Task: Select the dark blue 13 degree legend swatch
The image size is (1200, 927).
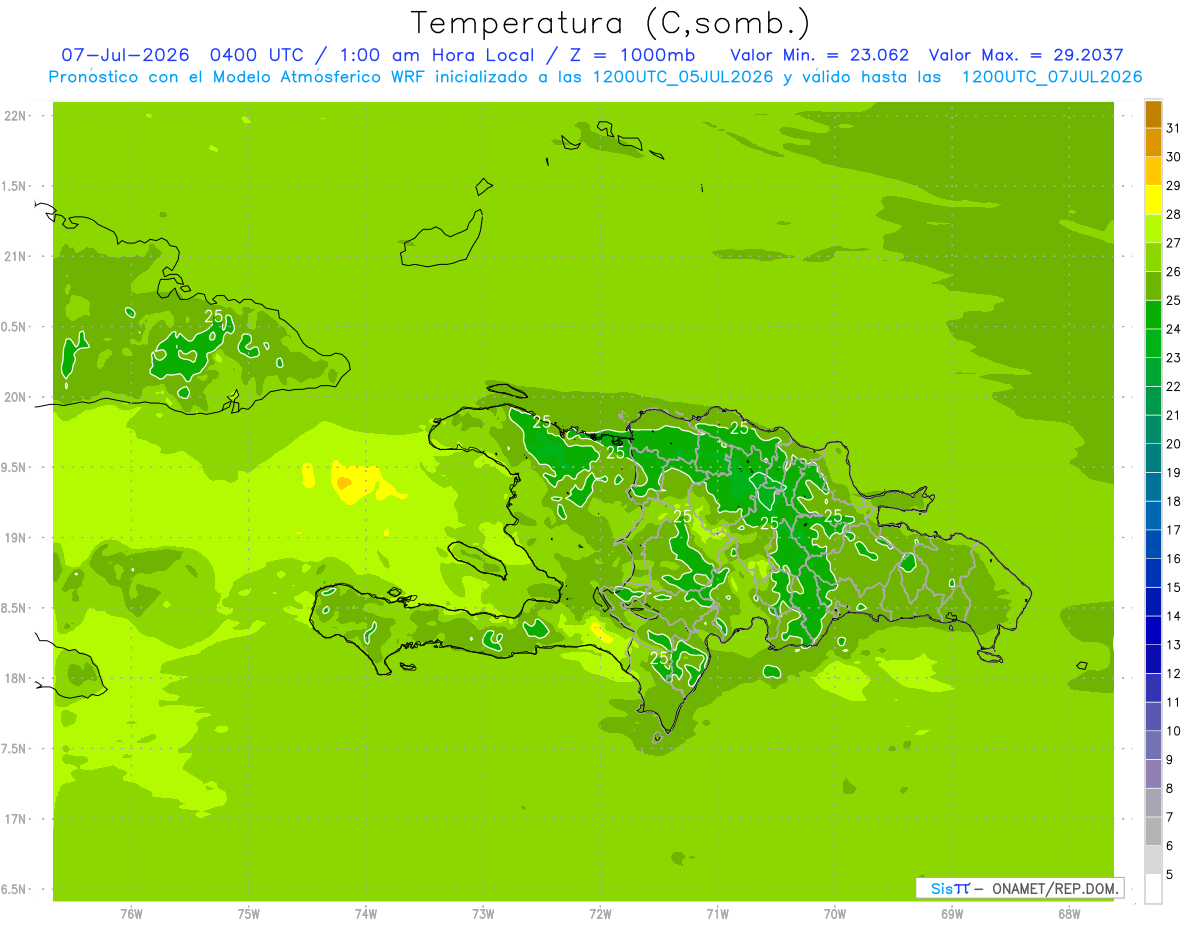Action: pyautogui.click(x=1153, y=630)
